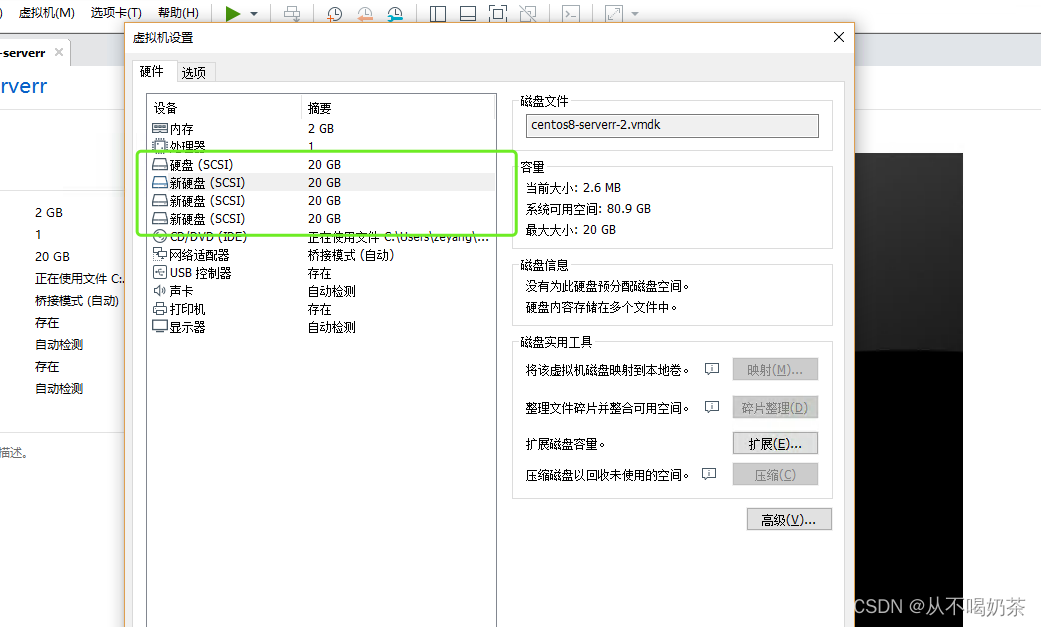Screen dimensions: 1041x627
Task: Toggle the library sidebar view icon
Action: pyautogui.click(x=438, y=13)
